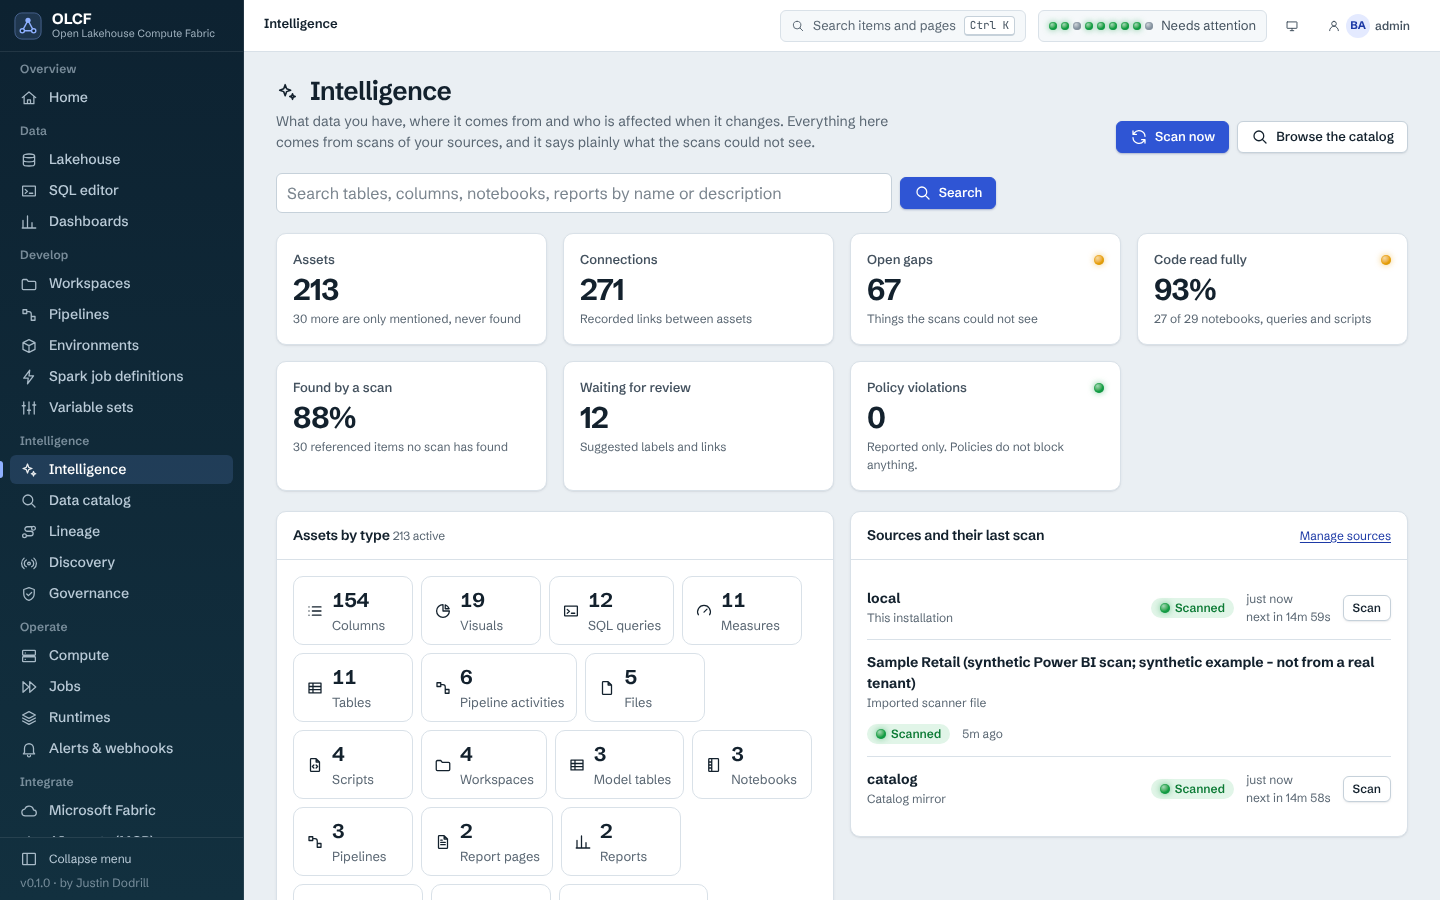Image resolution: width=1440 pixels, height=900 pixels.
Task: Select the 11 Measures tile
Action: 742,610
